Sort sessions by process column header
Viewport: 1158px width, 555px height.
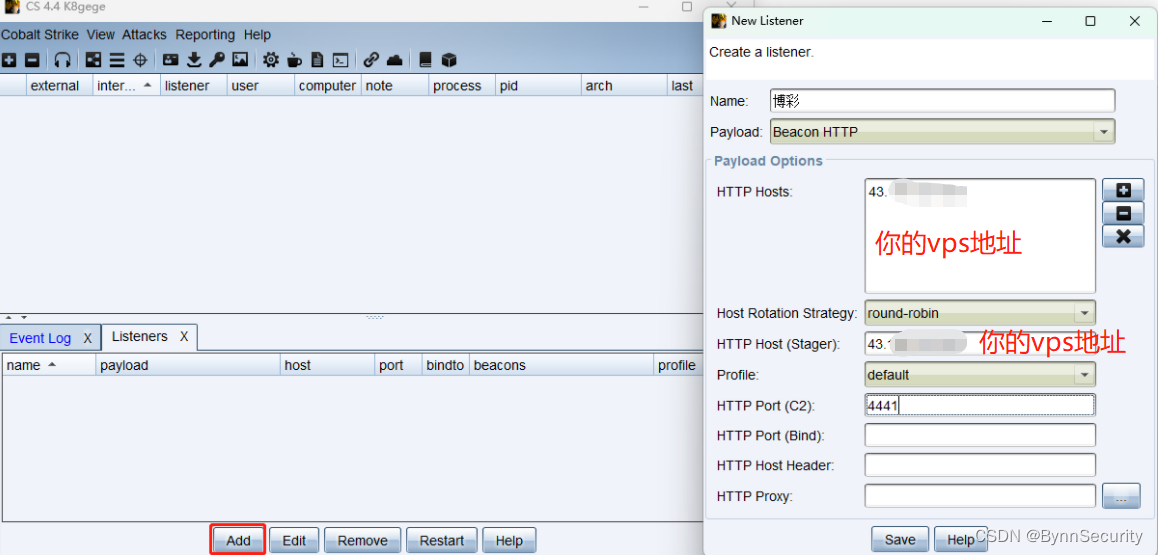click(x=462, y=86)
